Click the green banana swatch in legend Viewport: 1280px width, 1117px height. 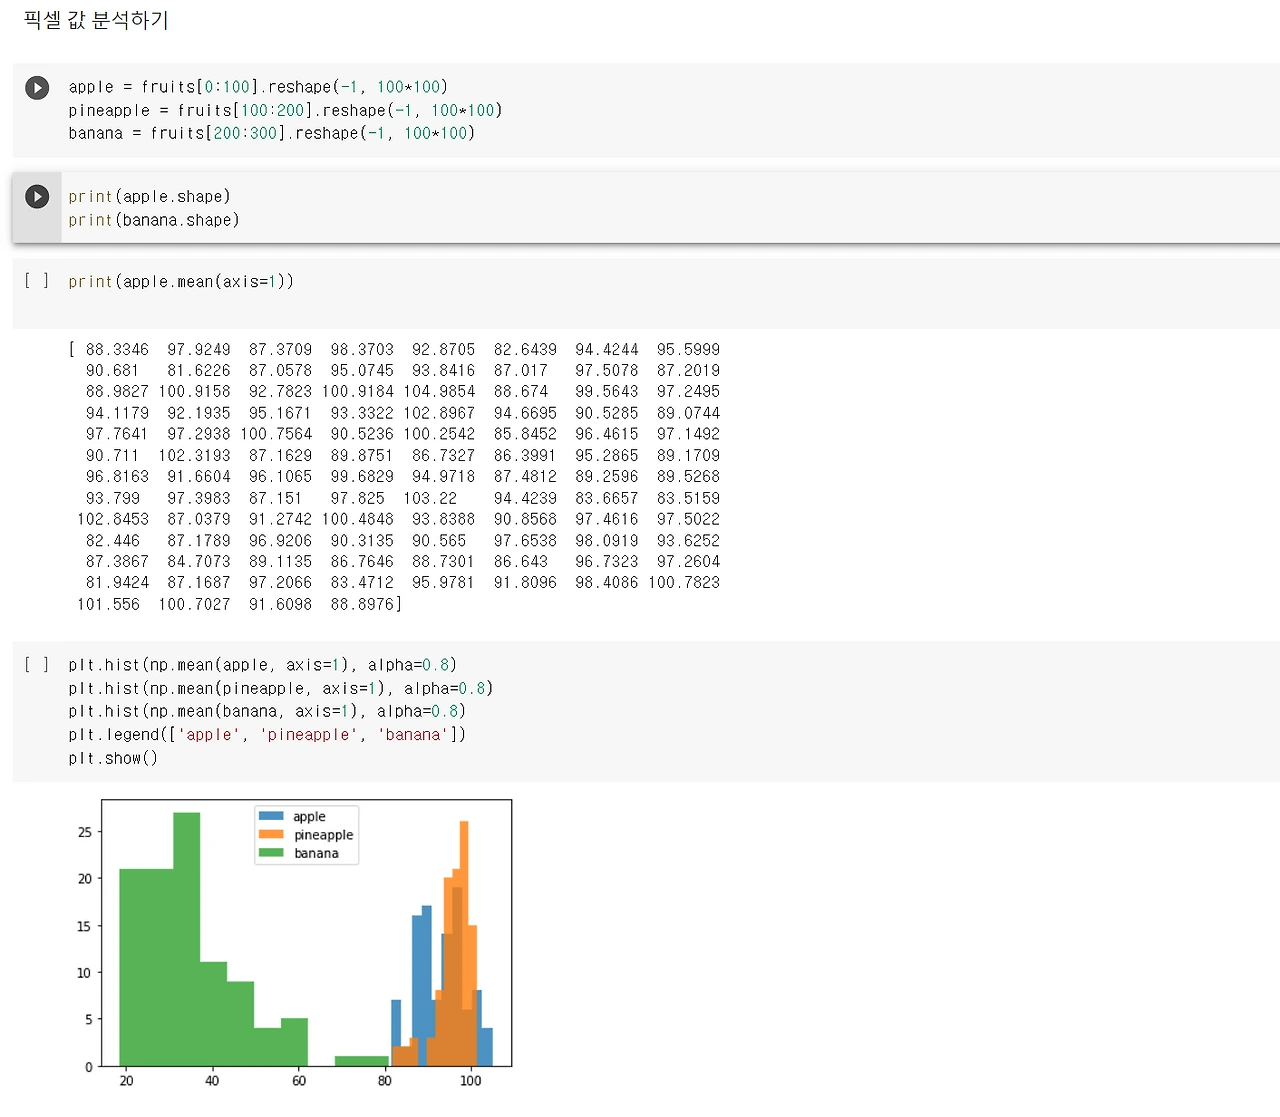pyautogui.click(x=271, y=853)
